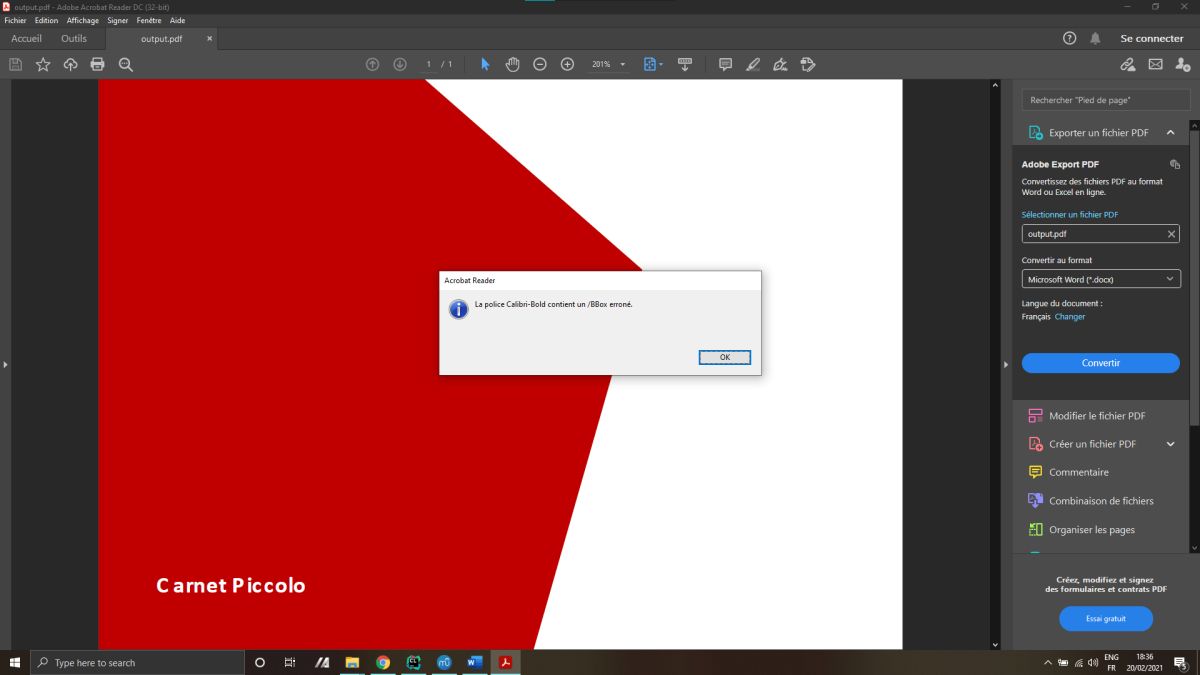The width and height of the screenshot is (1200, 675).
Task: Open the Microsoft Word format dropdown
Action: [x=1101, y=279]
